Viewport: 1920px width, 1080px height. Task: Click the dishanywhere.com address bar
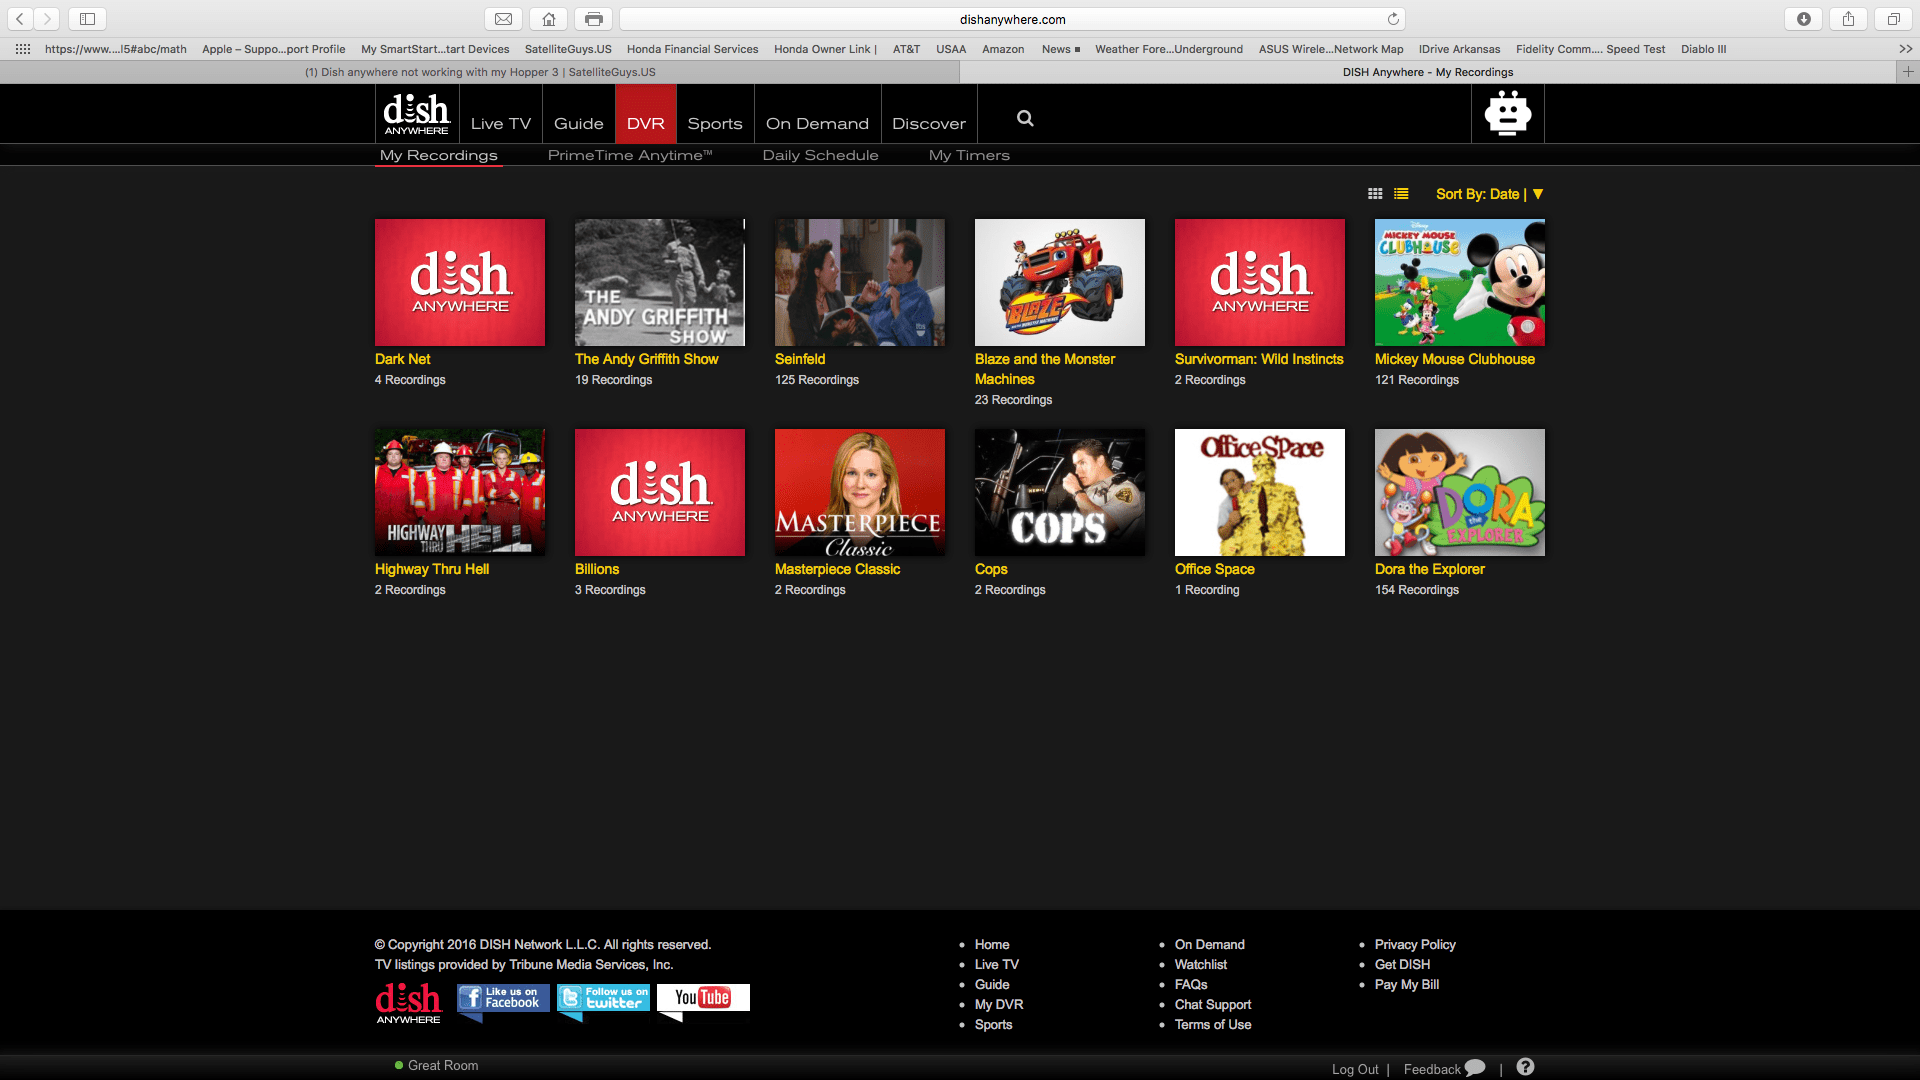(1012, 19)
